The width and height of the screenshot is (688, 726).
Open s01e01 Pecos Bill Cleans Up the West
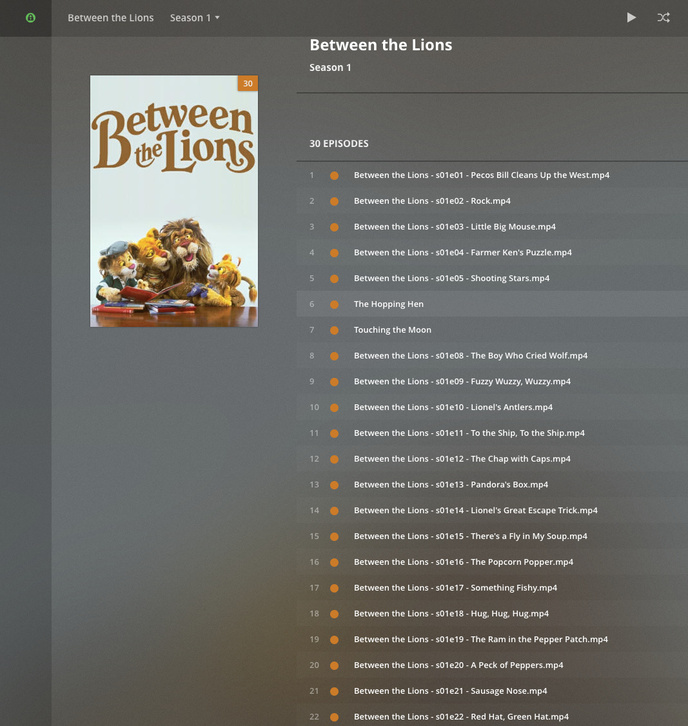point(482,175)
